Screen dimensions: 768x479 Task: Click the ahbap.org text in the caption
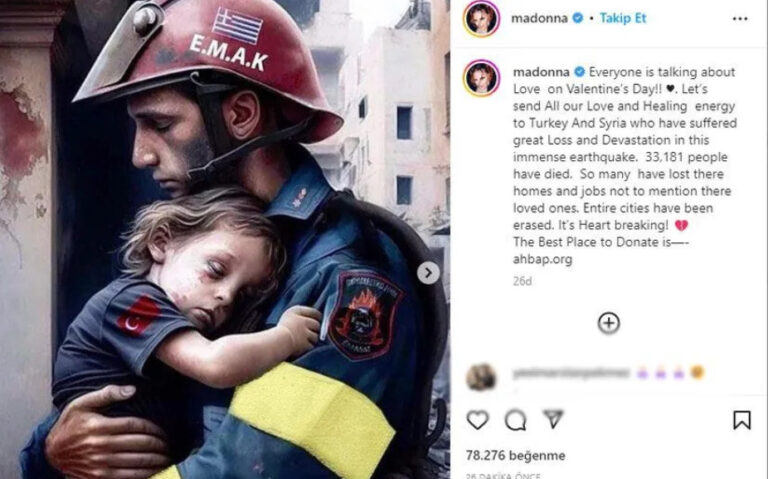[542, 259]
